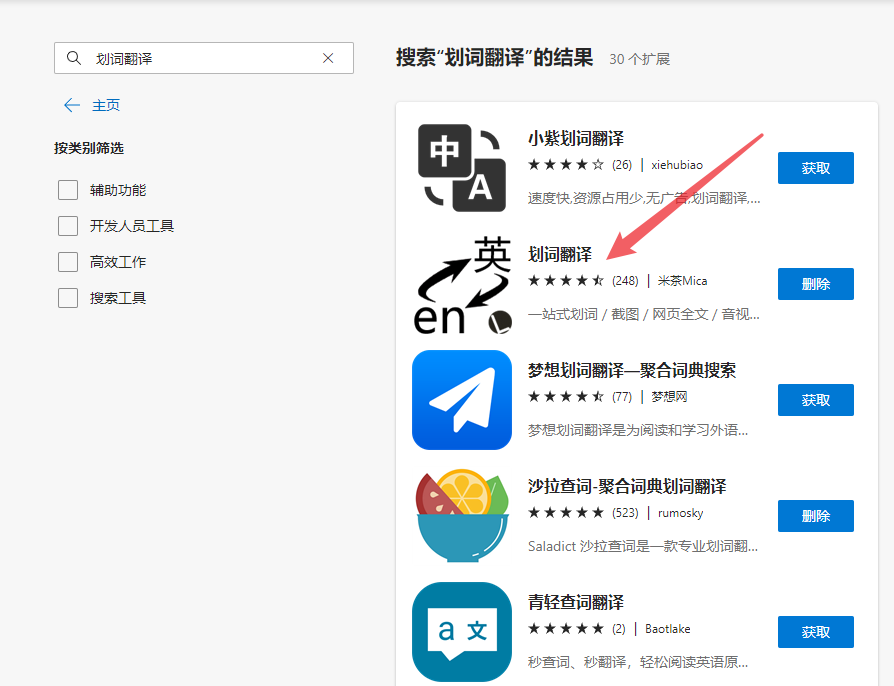Viewport: 894px width, 686px height.
Task: Open 沙拉查词-聚合词典划词翻译 title
Action: (627, 486)
